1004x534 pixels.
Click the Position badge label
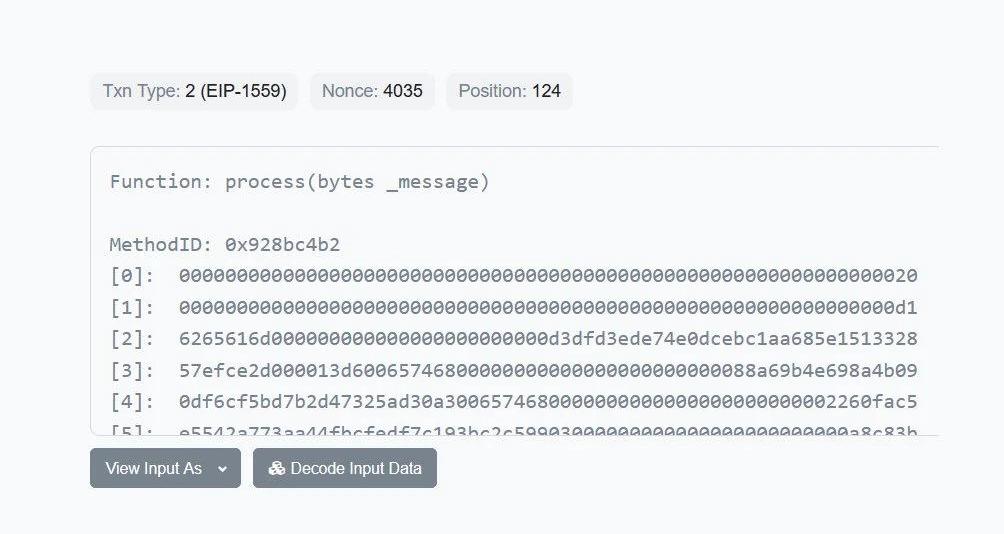(x=492, y=91)
